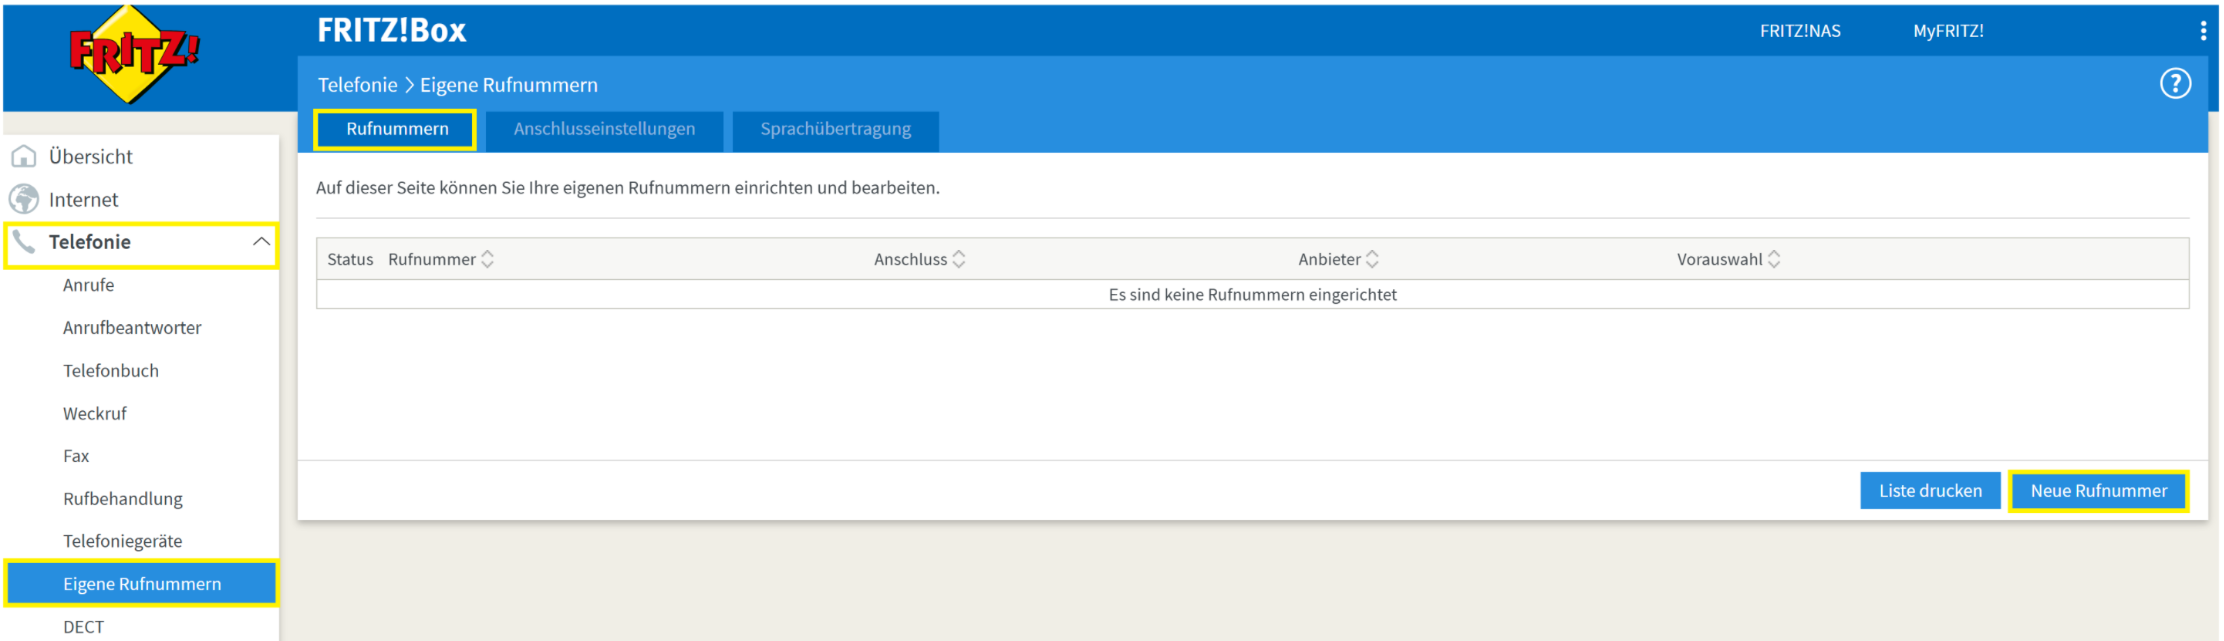Image resolution: width=2224 pixels, height=641 pixels.
Task: Open the three-dot options menu
Action: [2203, 31]
